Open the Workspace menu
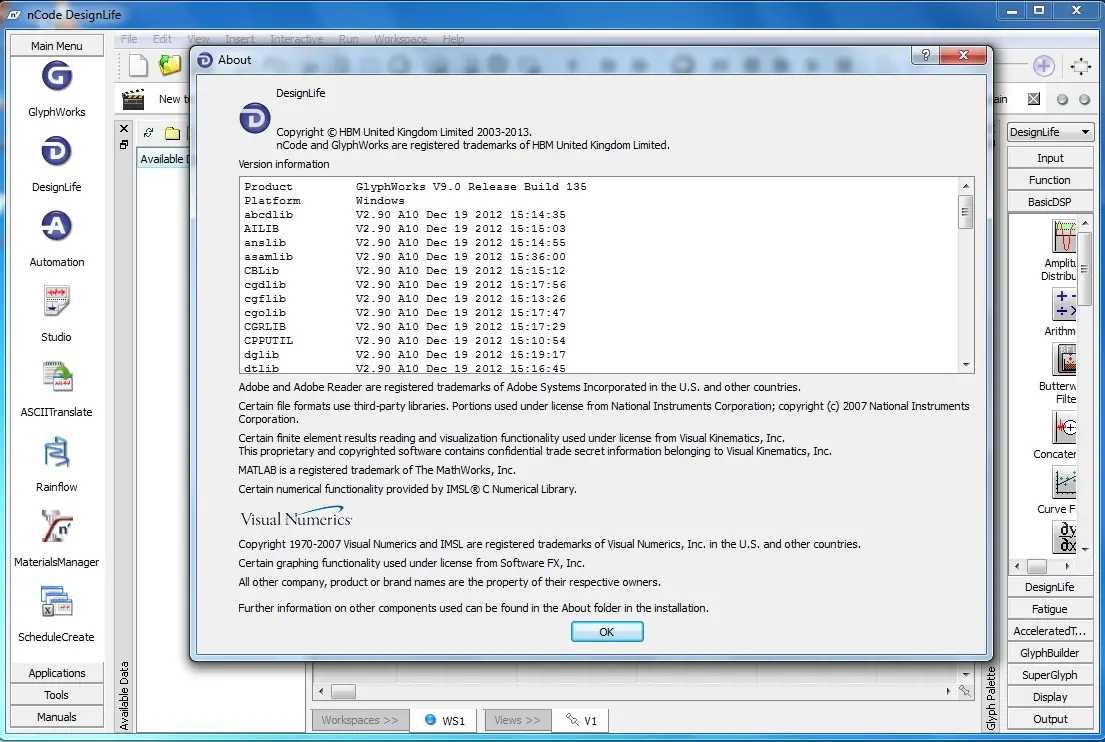Image resolution: width=1105 pixels, height=742 pixels. tap(400, 39)
